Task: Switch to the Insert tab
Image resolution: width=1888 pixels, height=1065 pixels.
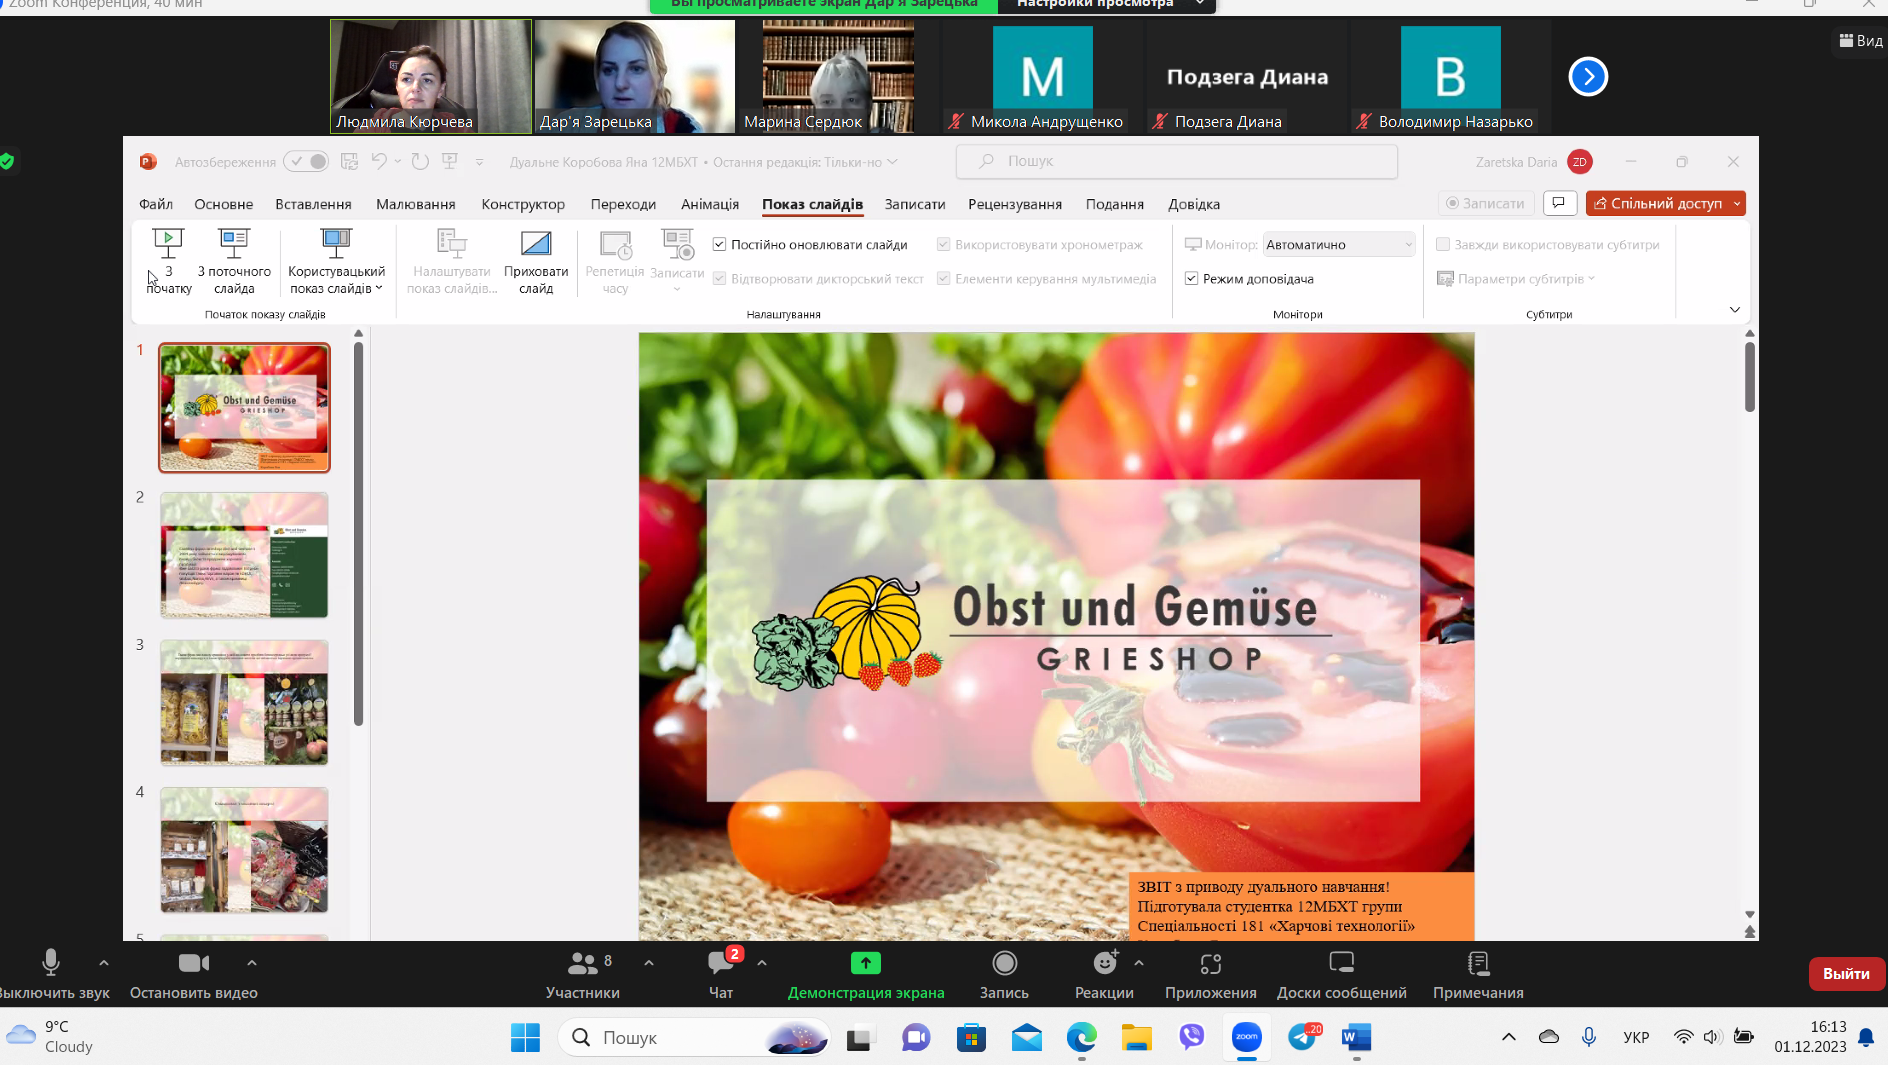Action: coord(313,204)
